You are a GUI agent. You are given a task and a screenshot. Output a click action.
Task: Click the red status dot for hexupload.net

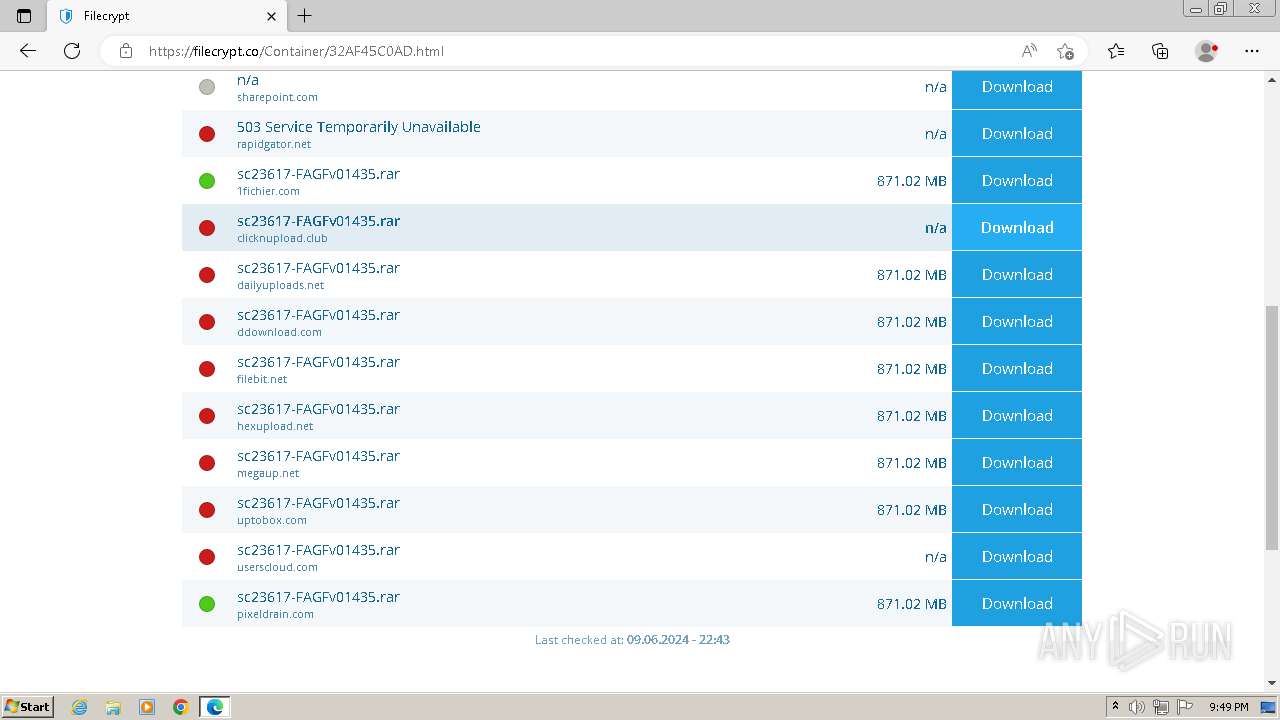click(207, 416)
